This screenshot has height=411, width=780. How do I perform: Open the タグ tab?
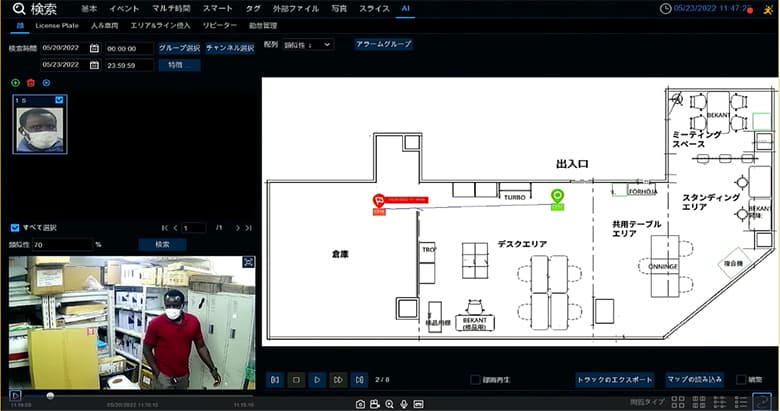tap(253, 8)
